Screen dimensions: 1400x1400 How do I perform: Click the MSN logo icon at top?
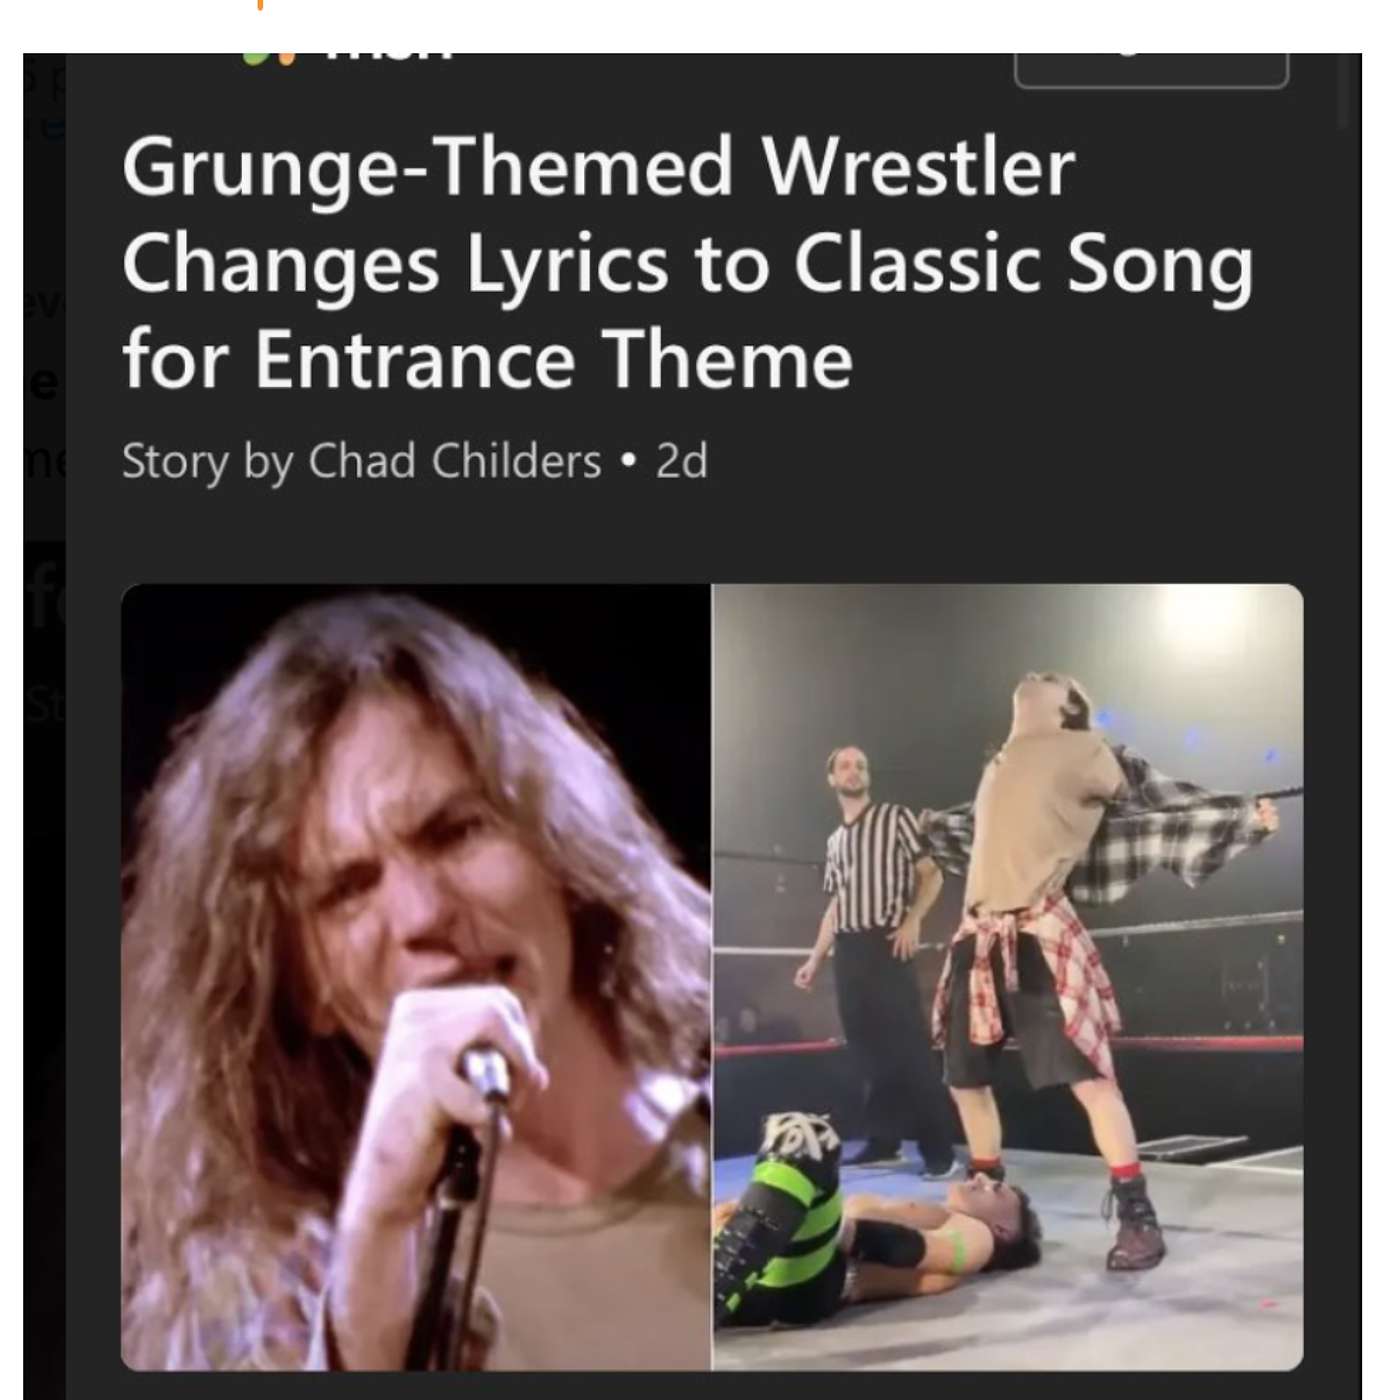(270, 58)
